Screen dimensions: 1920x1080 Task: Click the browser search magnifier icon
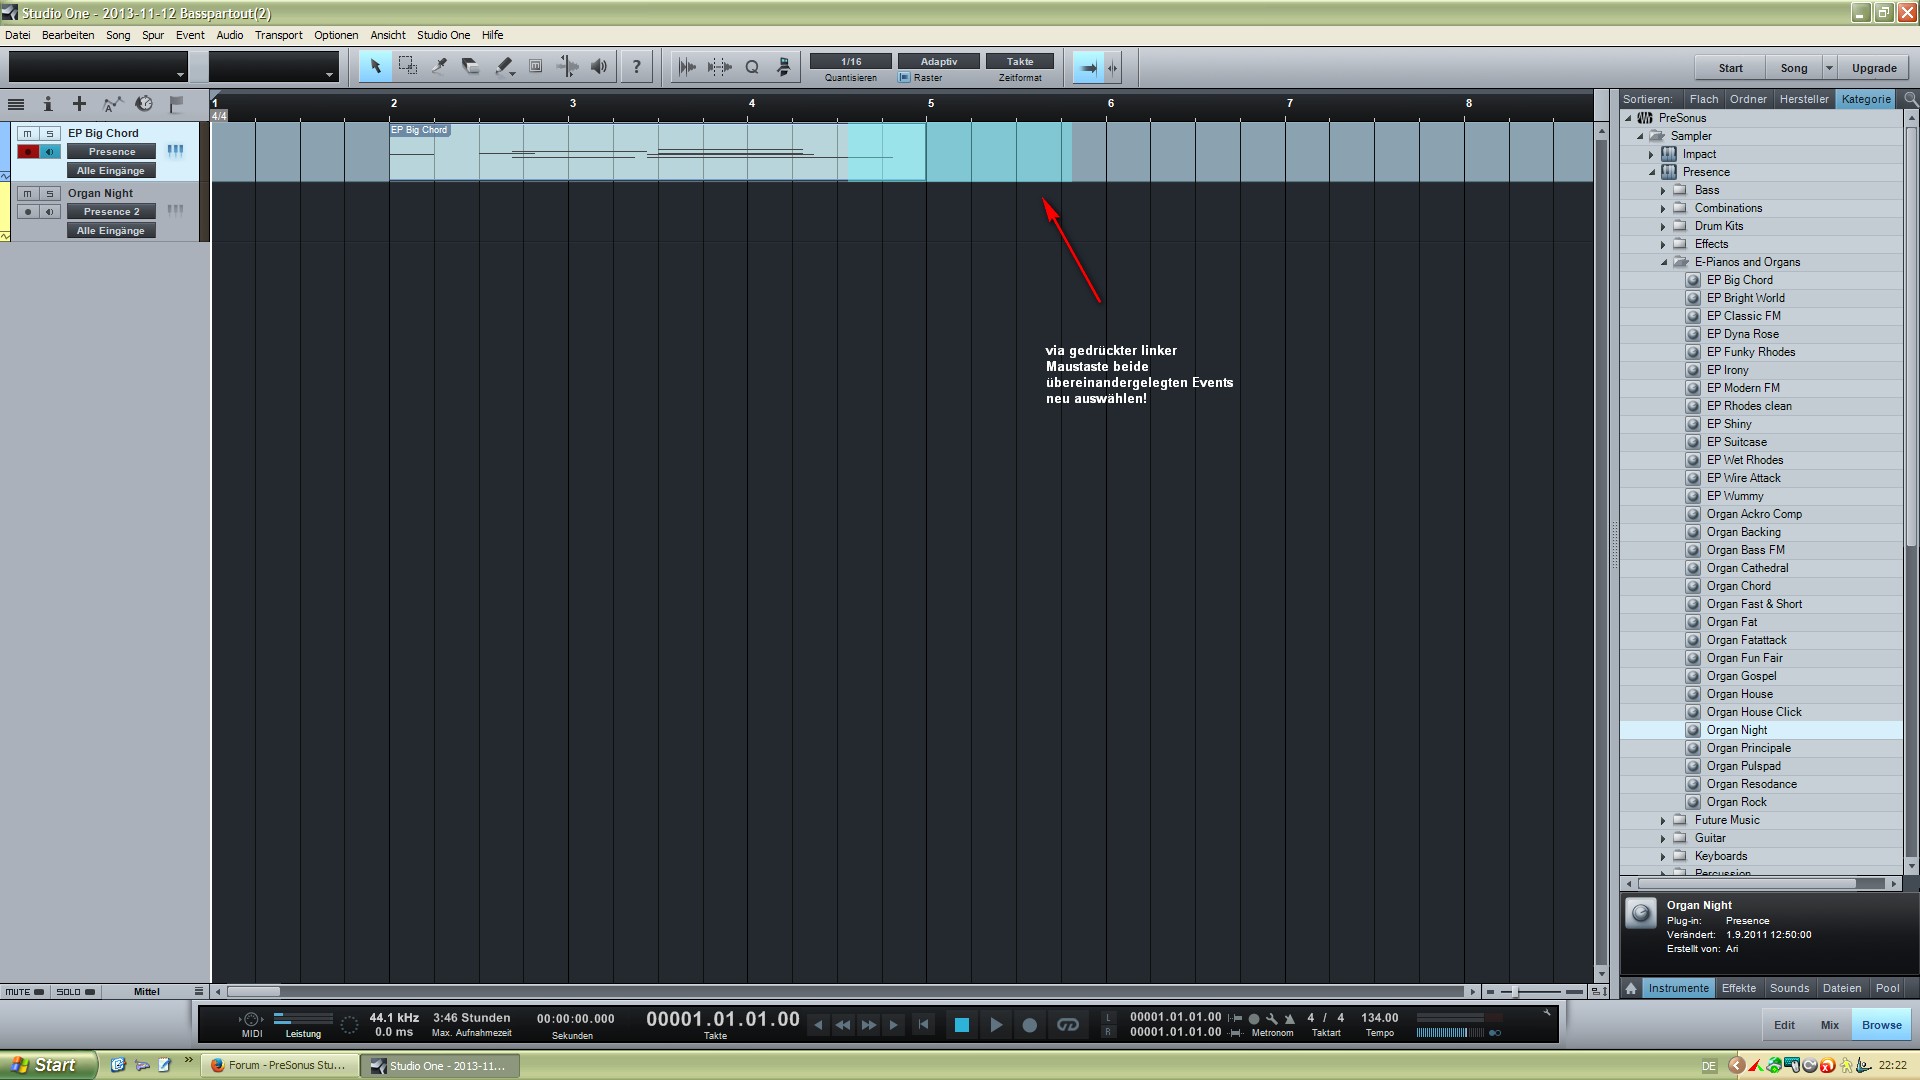1910,99
